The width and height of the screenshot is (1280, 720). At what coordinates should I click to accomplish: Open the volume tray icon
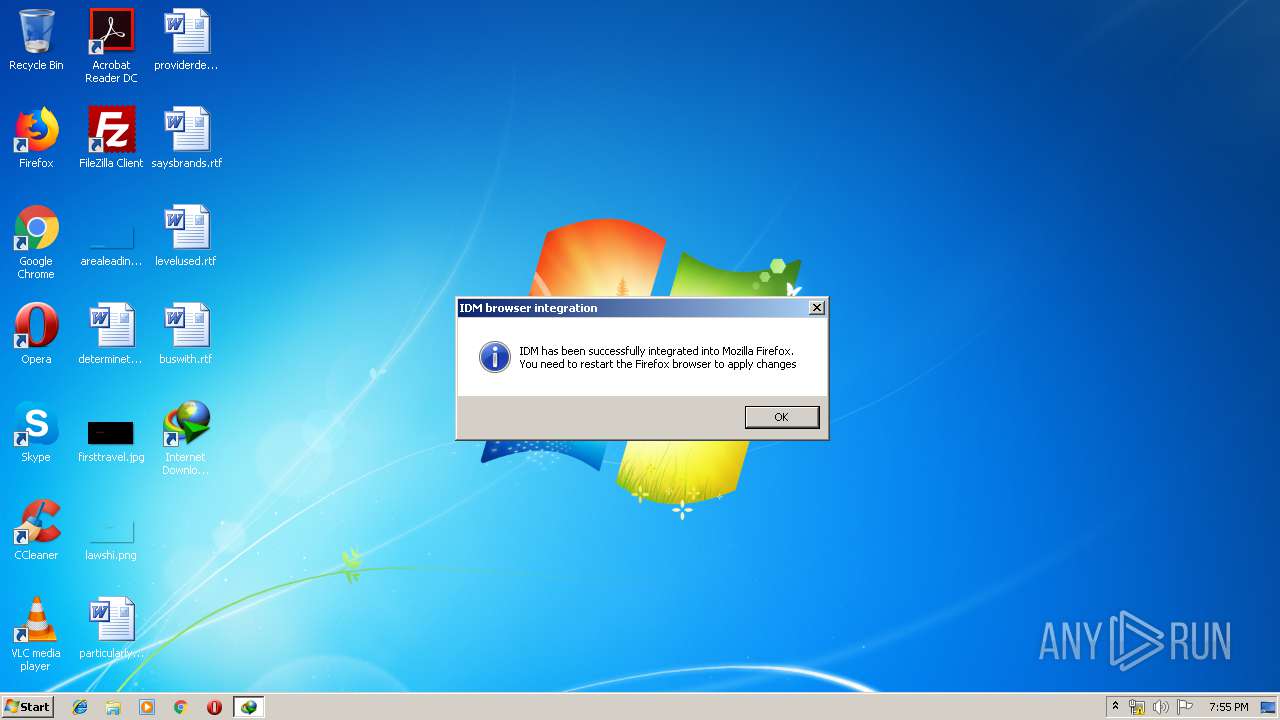(1161, 707)
